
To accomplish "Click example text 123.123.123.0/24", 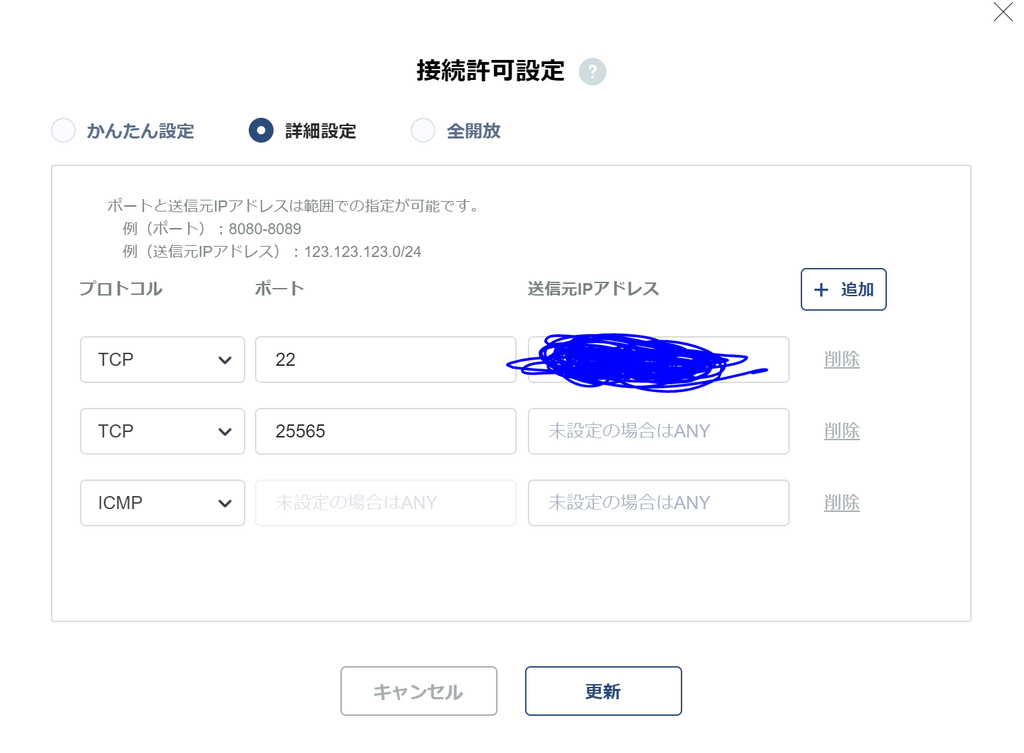I will coord(362,252).
